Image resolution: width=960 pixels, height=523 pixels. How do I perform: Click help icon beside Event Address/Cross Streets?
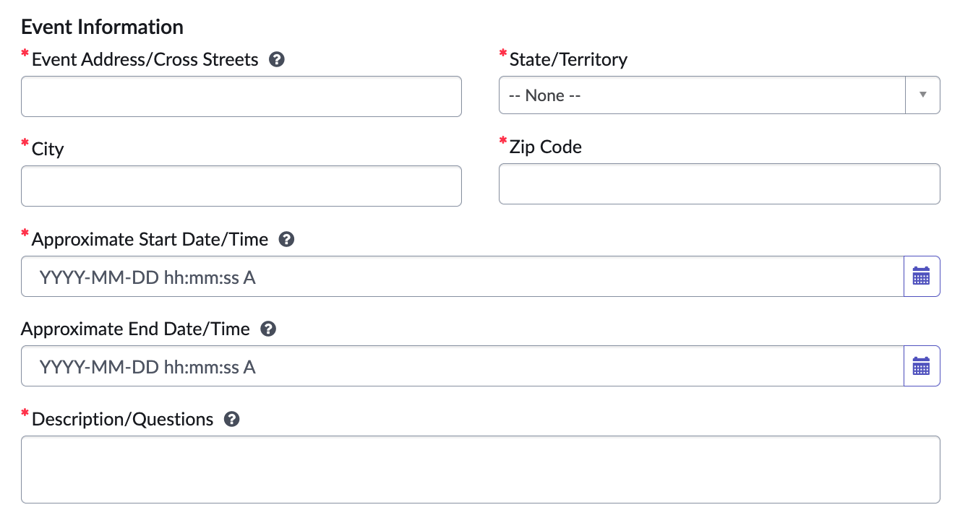point(277,59)
